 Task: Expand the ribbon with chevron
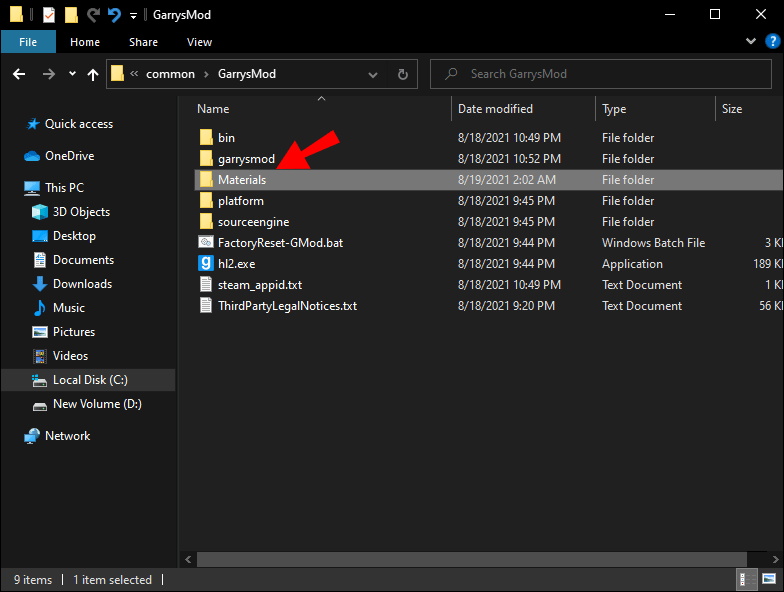click(752, 42)
